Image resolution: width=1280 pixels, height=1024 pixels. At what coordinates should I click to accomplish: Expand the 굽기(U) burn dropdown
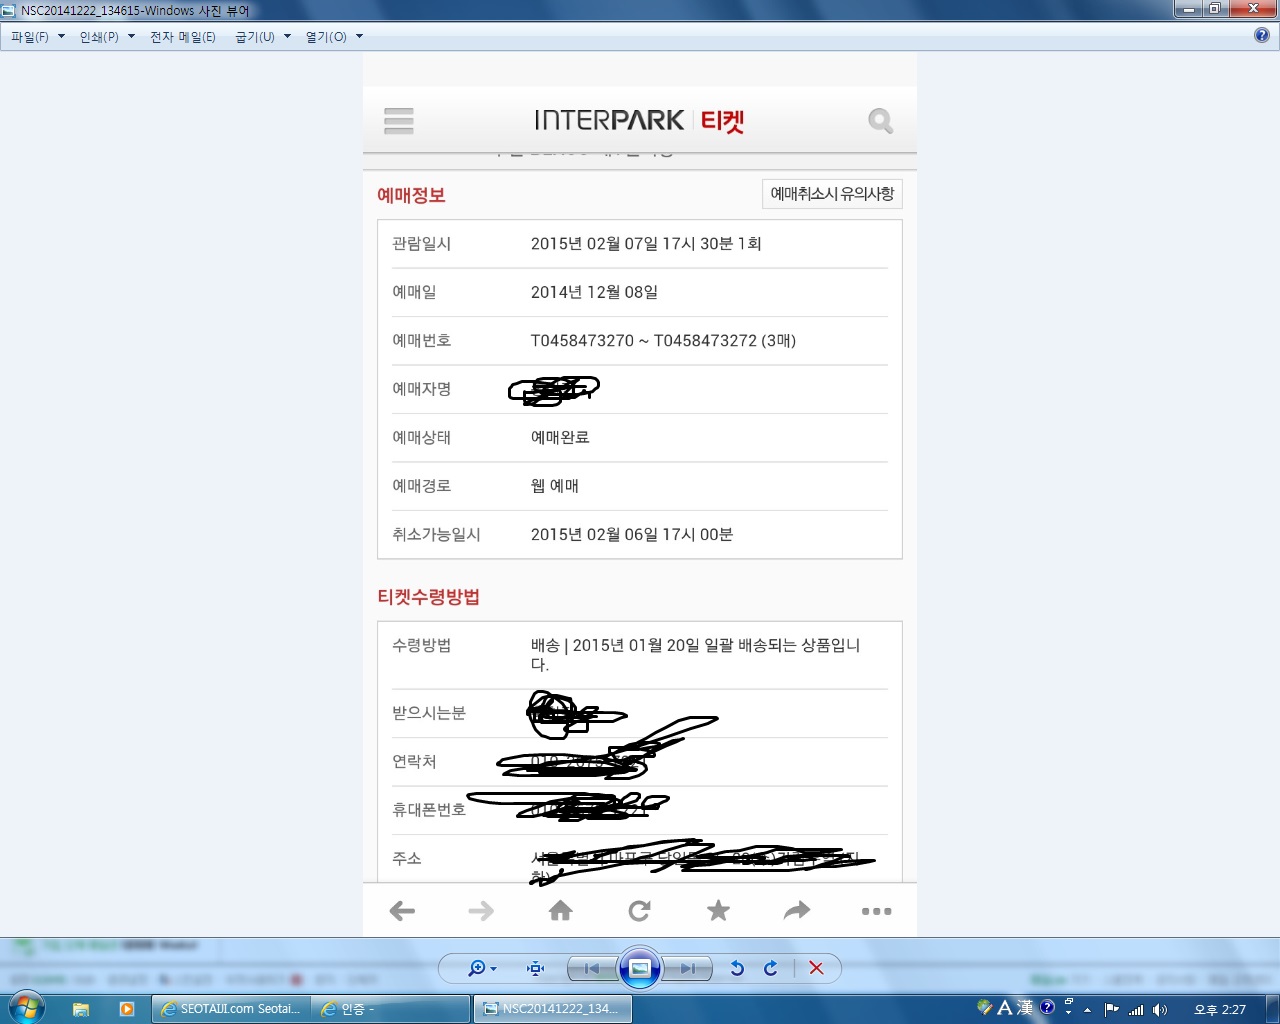tap(262, 37)
